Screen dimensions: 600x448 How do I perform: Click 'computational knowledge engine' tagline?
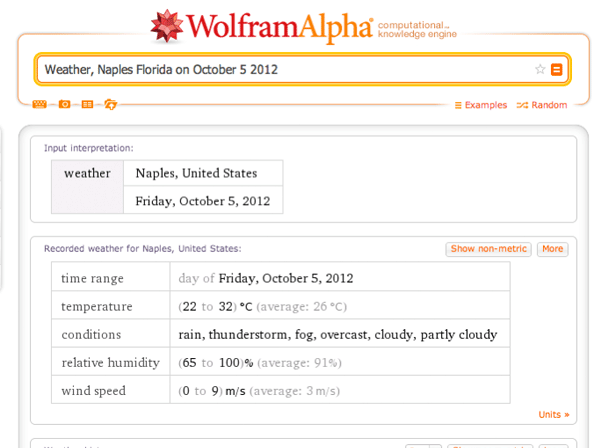click(x=417, y=30)
